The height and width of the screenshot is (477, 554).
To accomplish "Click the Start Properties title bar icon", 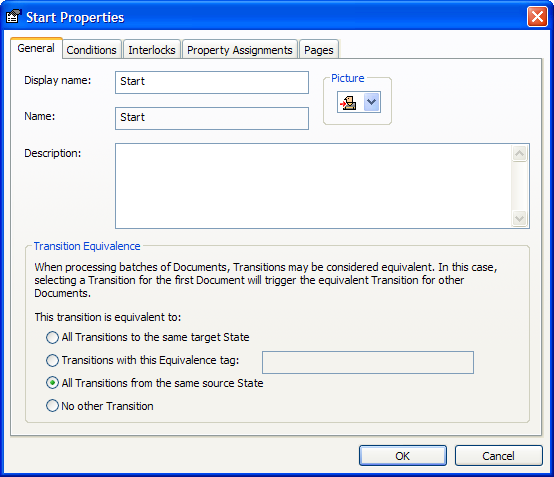I will click(x=13, y=17).
